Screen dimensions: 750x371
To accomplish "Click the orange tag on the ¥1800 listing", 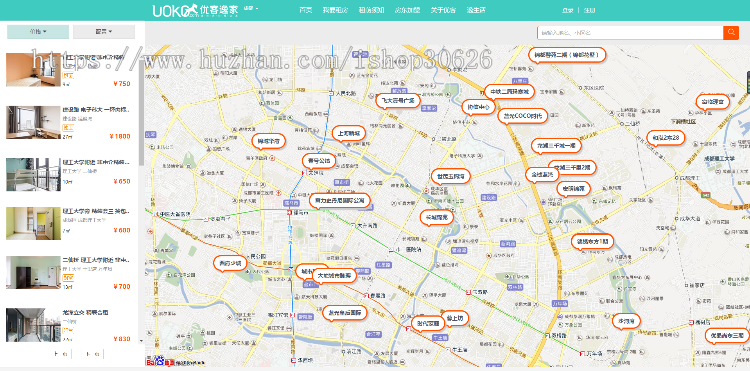I will click(x=68, y=128).
